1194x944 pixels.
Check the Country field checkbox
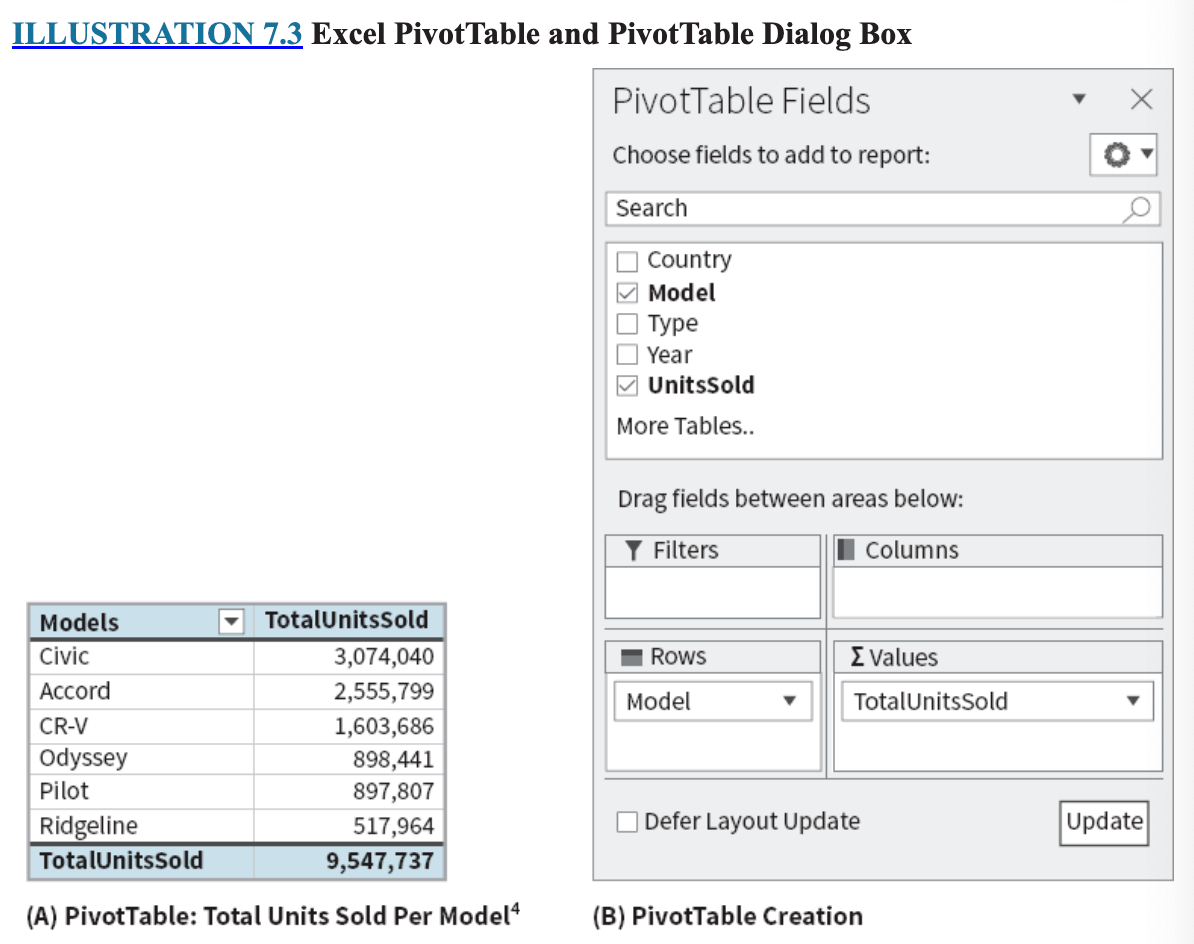coord(627,261)
